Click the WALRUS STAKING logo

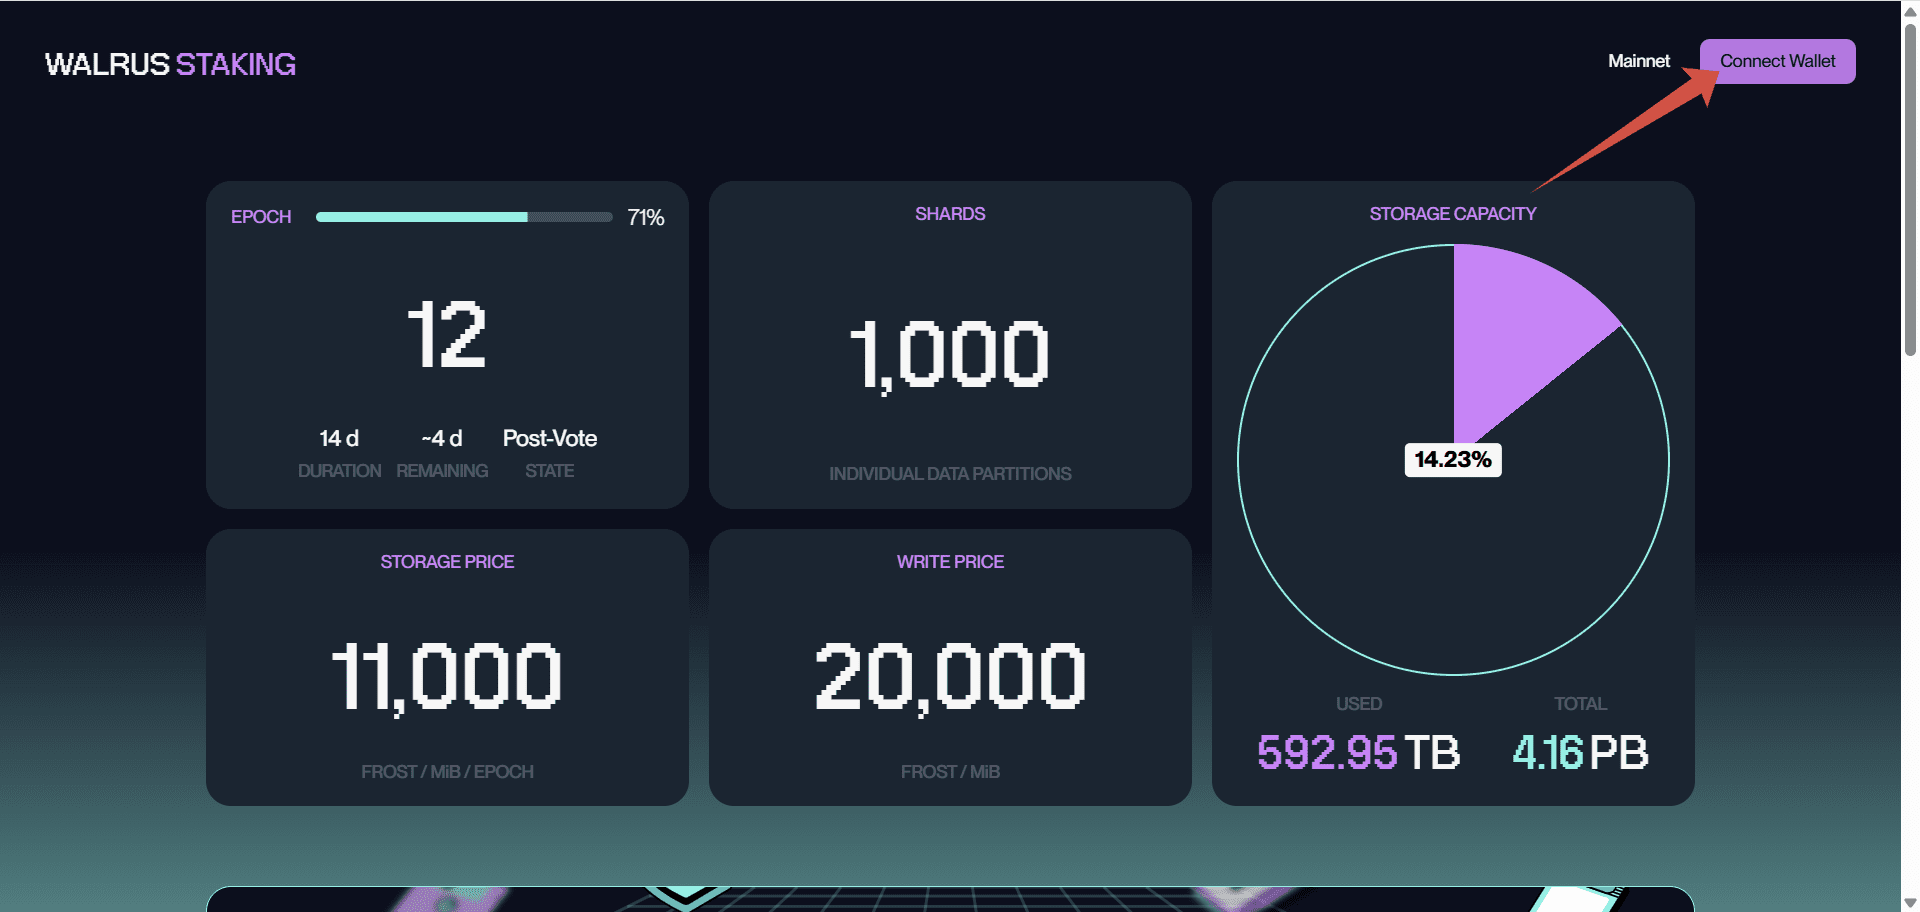170,65
